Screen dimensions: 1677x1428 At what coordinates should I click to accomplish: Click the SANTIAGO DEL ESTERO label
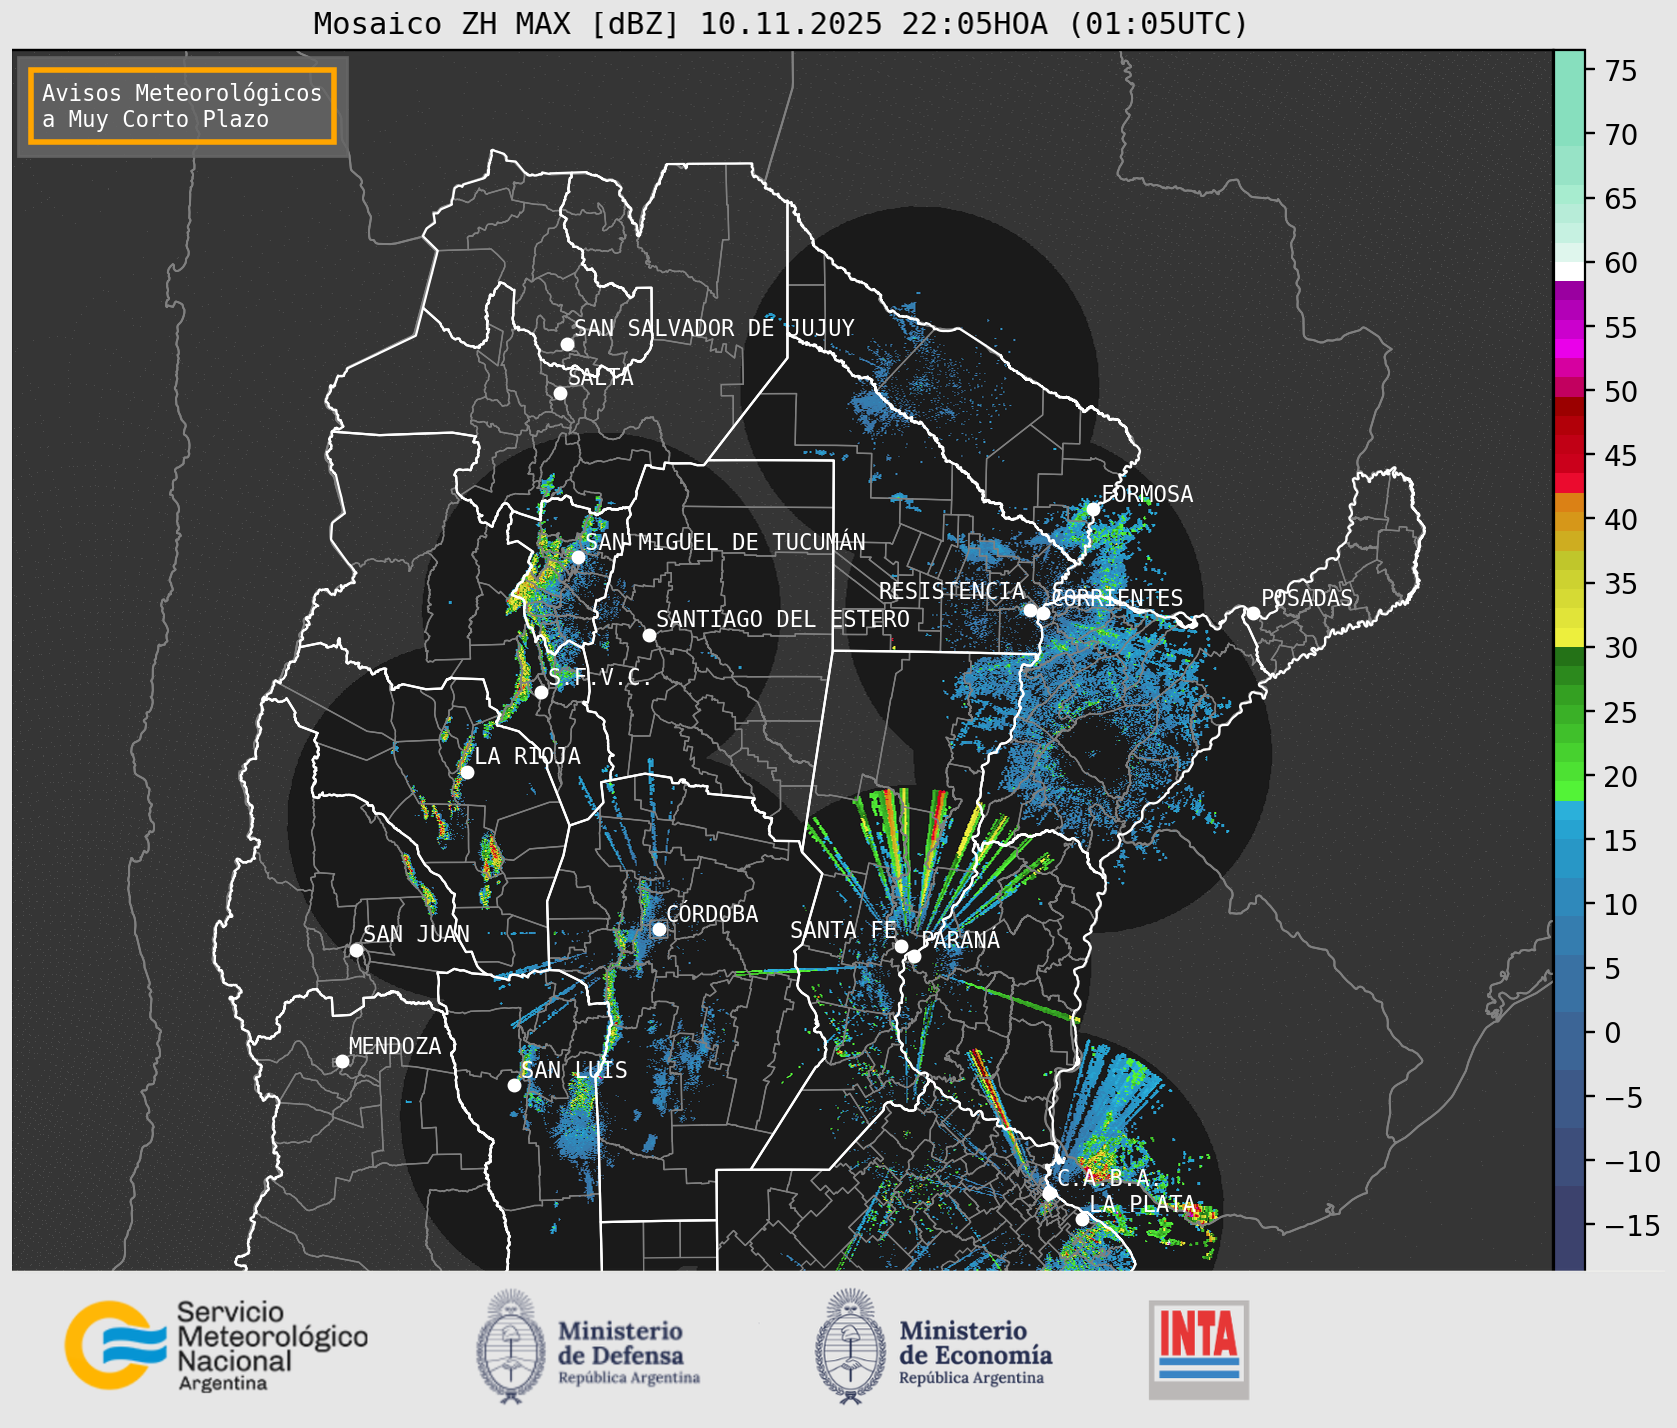(783, 619)
